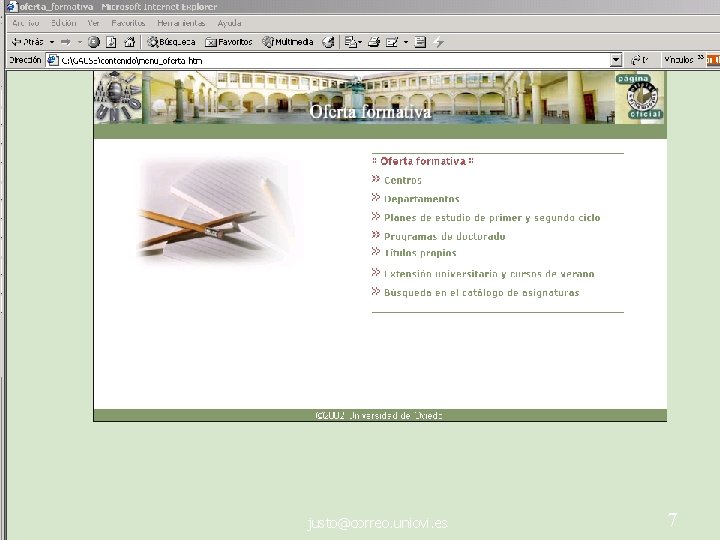Open the Ayuda menu

(x=230, y=23)
